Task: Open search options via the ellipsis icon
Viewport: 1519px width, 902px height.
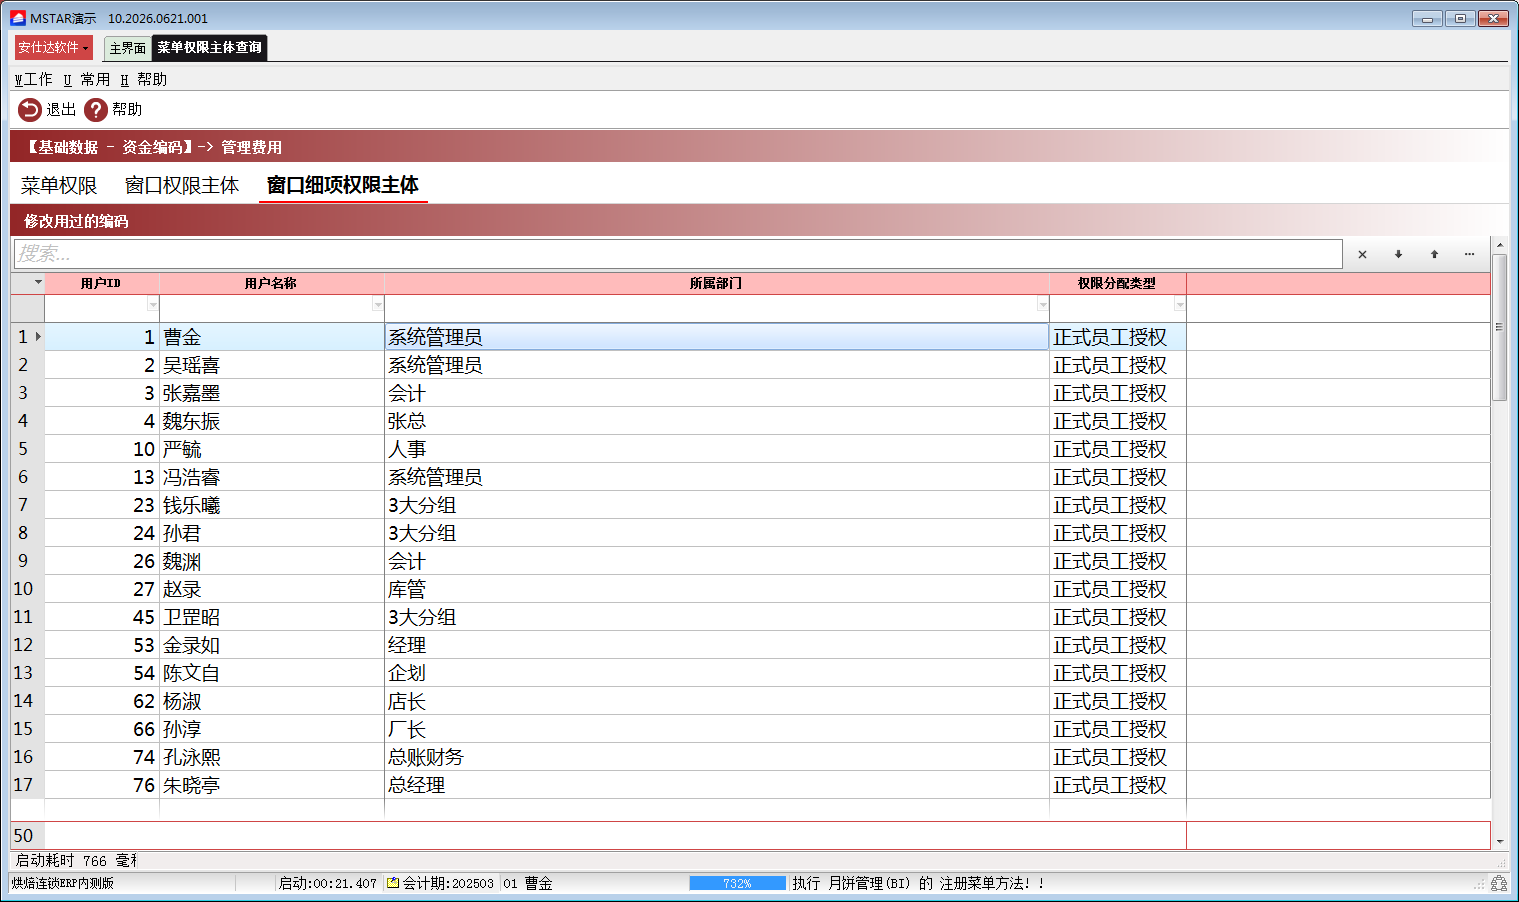Action: (1469, 254)
